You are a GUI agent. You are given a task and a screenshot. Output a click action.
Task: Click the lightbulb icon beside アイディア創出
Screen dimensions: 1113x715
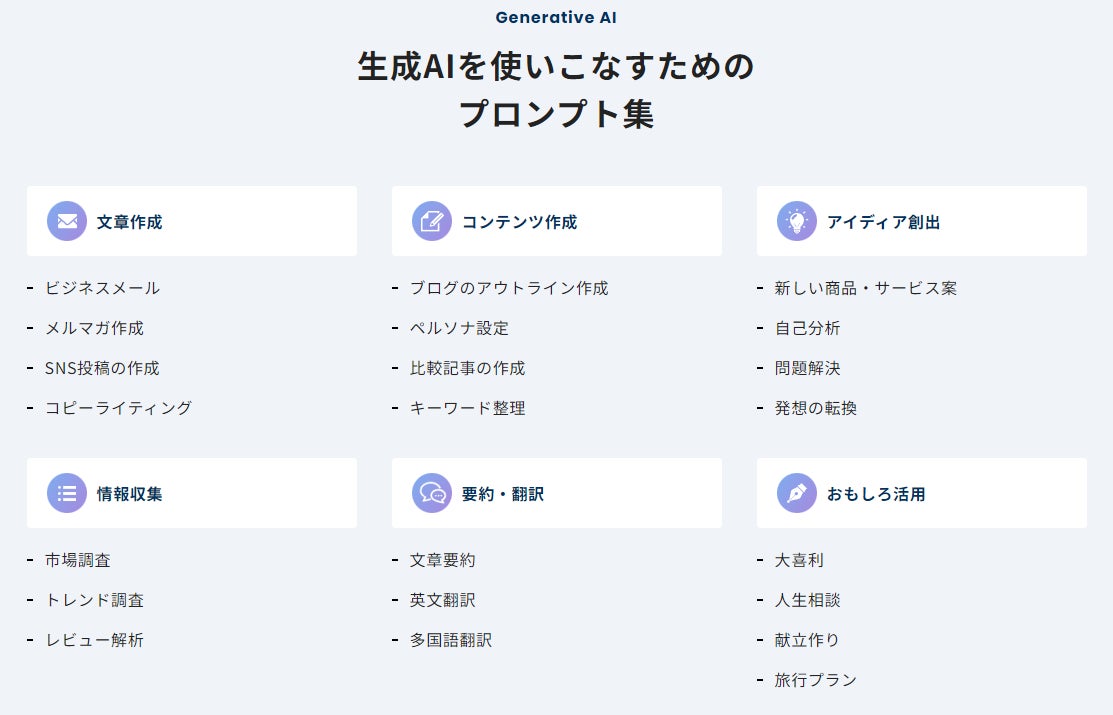pos(797,221)
